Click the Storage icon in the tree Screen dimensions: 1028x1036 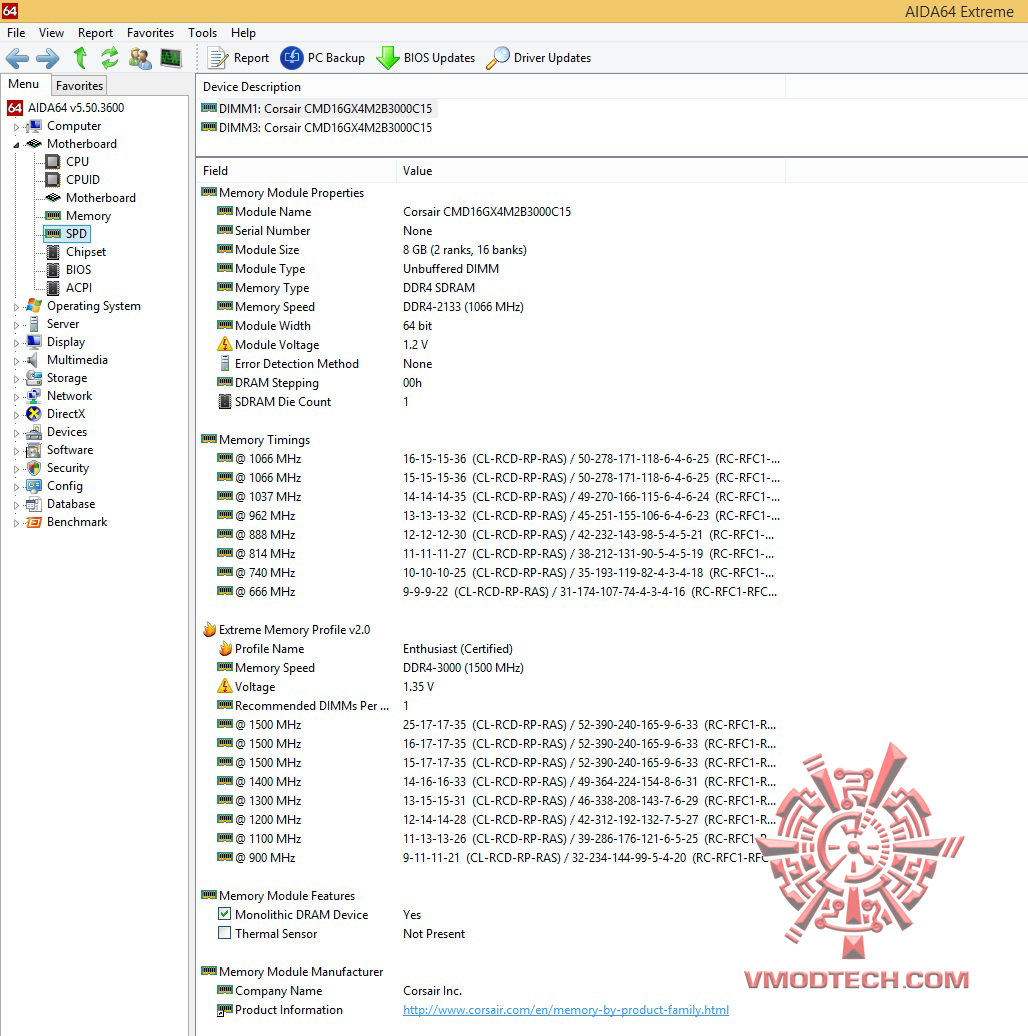34,378
